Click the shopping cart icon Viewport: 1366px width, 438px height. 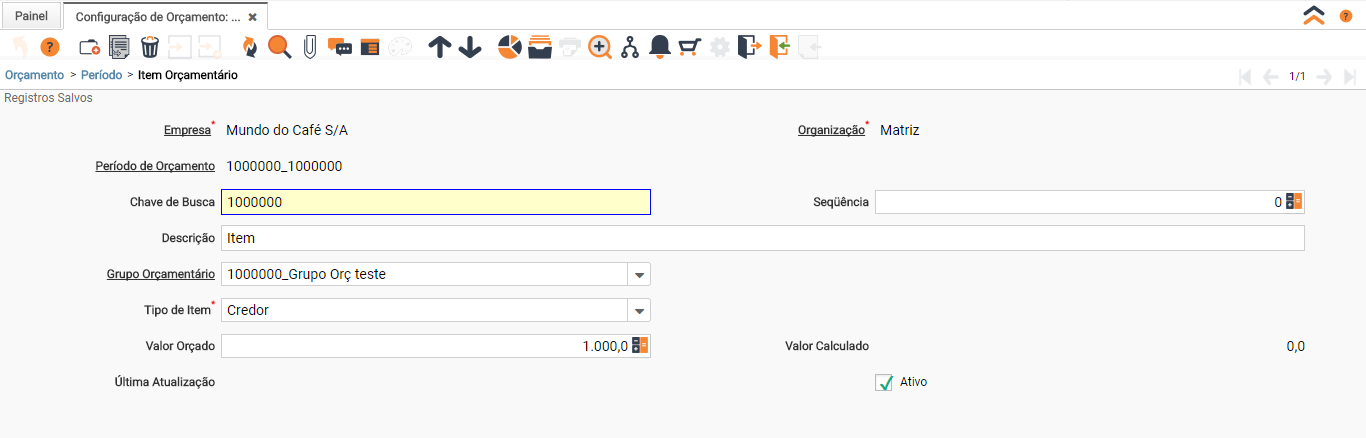point(690,47)
